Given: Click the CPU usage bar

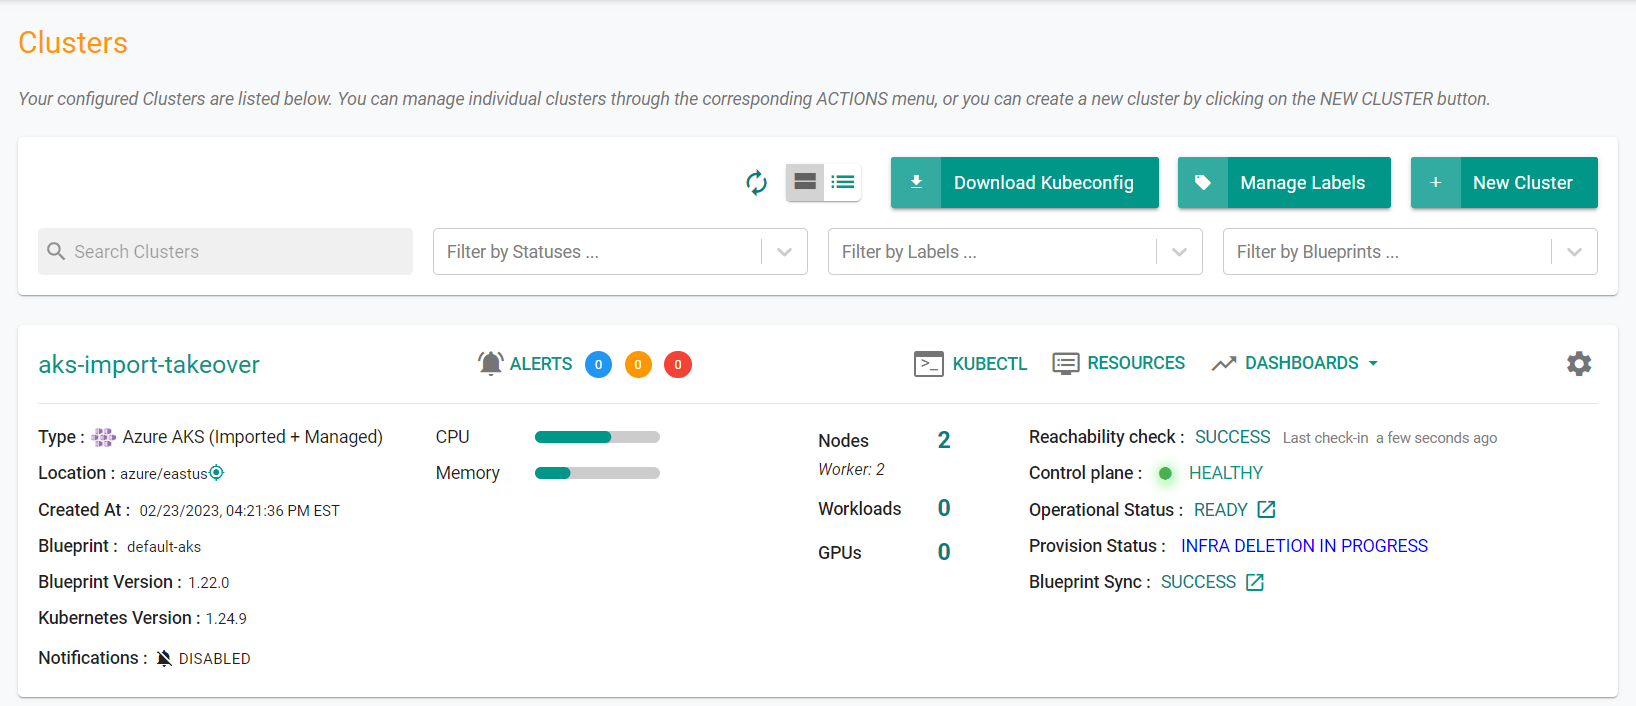Looking at the screenshot, I should (x=597, y=437).
